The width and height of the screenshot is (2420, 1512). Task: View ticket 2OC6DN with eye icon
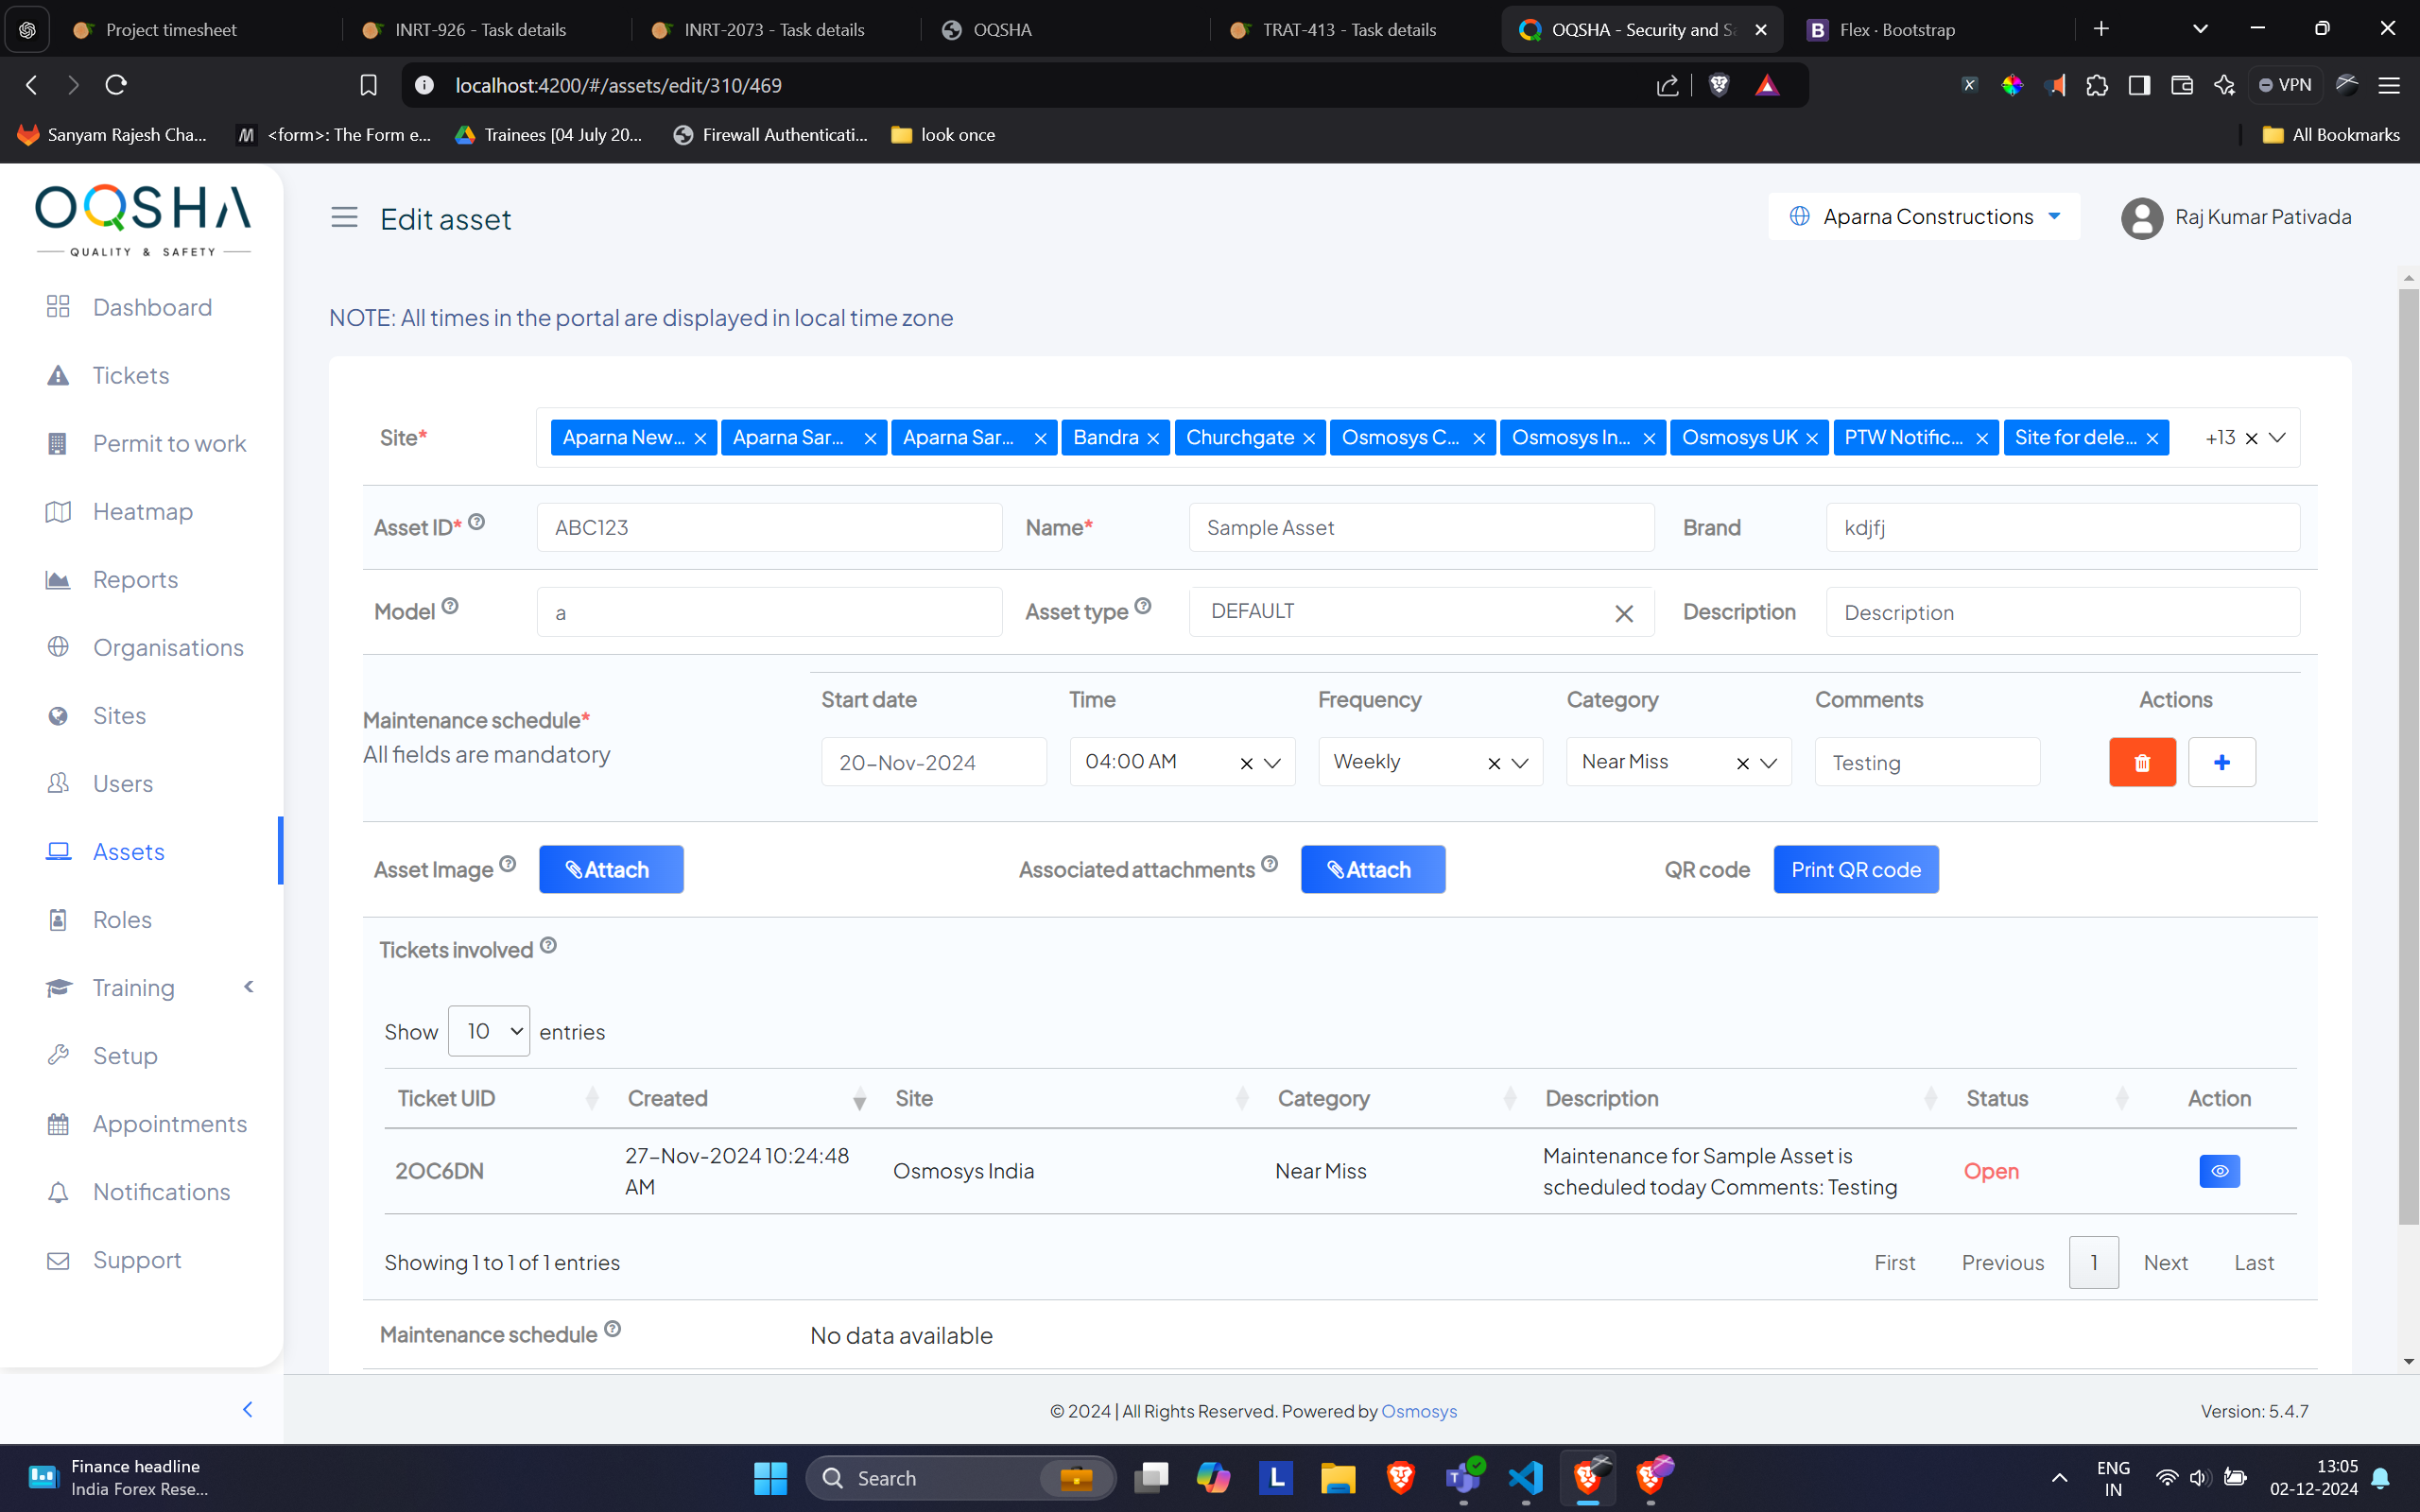[2219, 1171]
